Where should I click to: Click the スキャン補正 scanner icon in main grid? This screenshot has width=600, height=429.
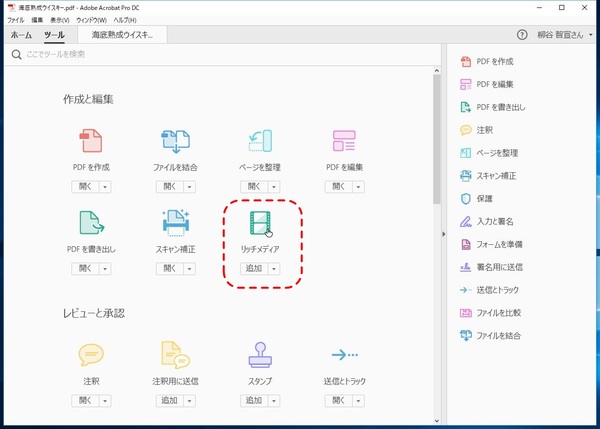tap(176, 222)
